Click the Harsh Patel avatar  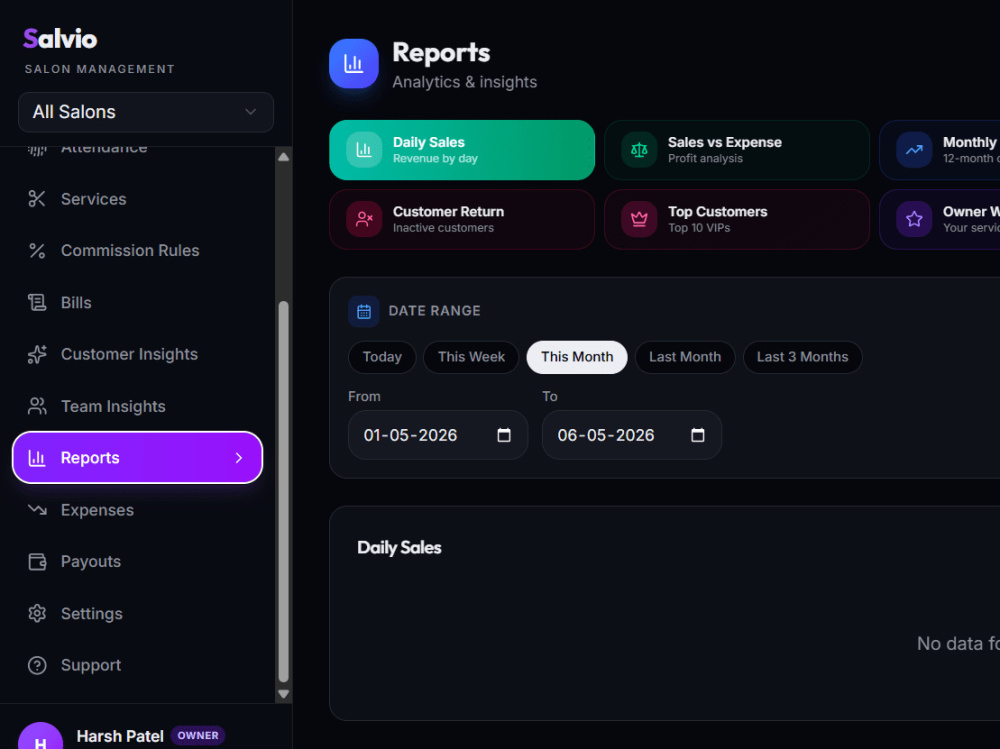[40, 737]
